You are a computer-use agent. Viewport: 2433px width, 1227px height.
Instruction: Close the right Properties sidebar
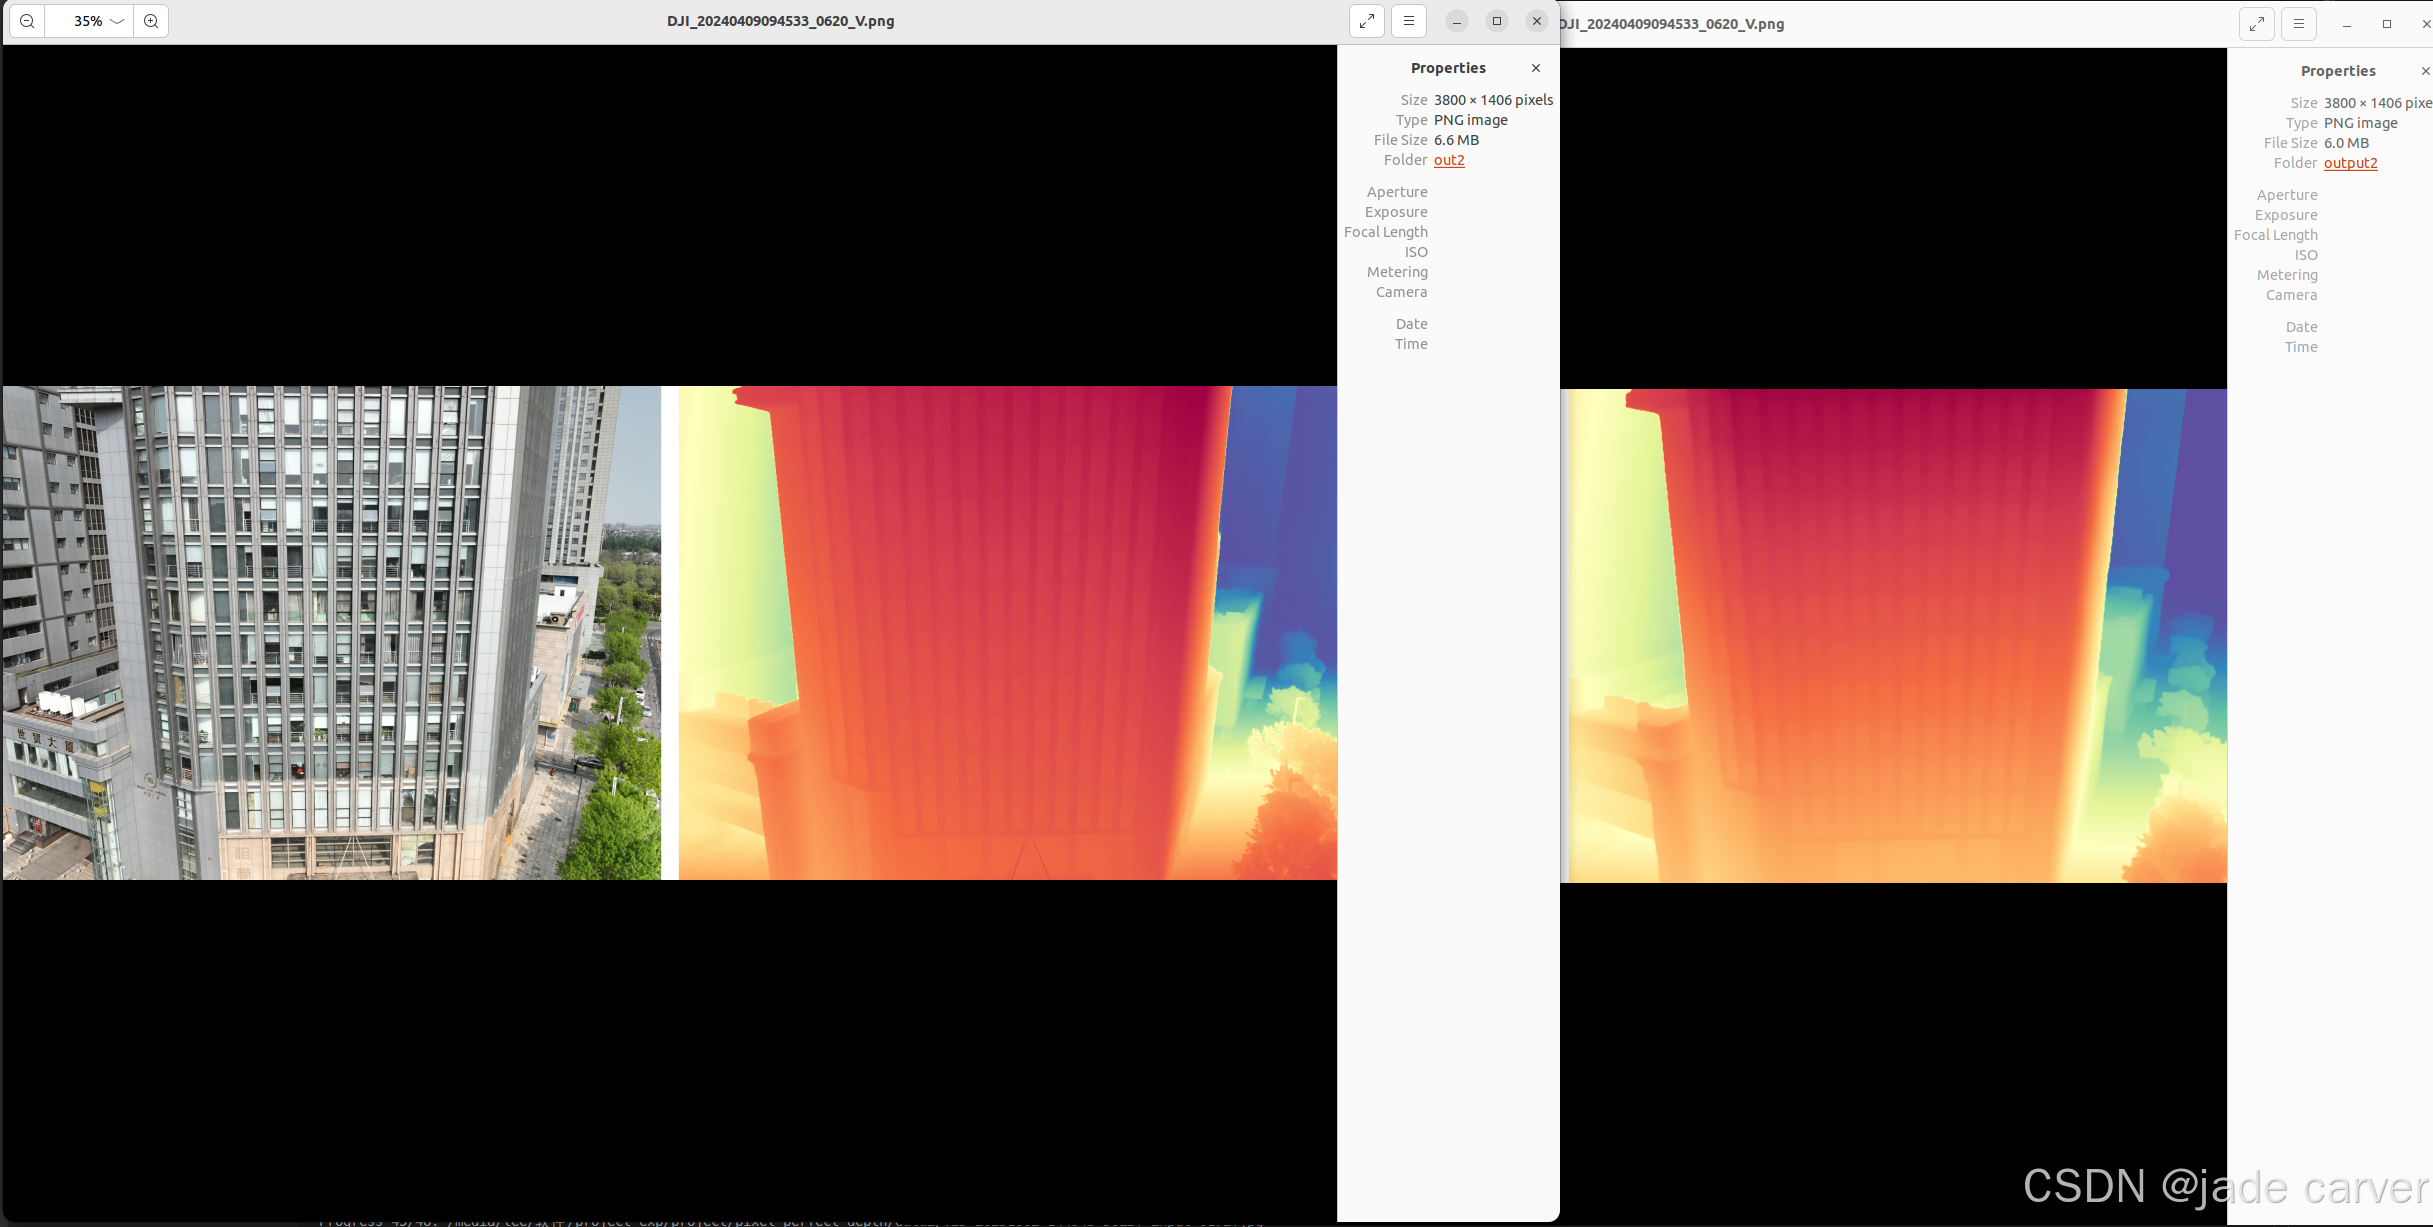point(2424,71)
